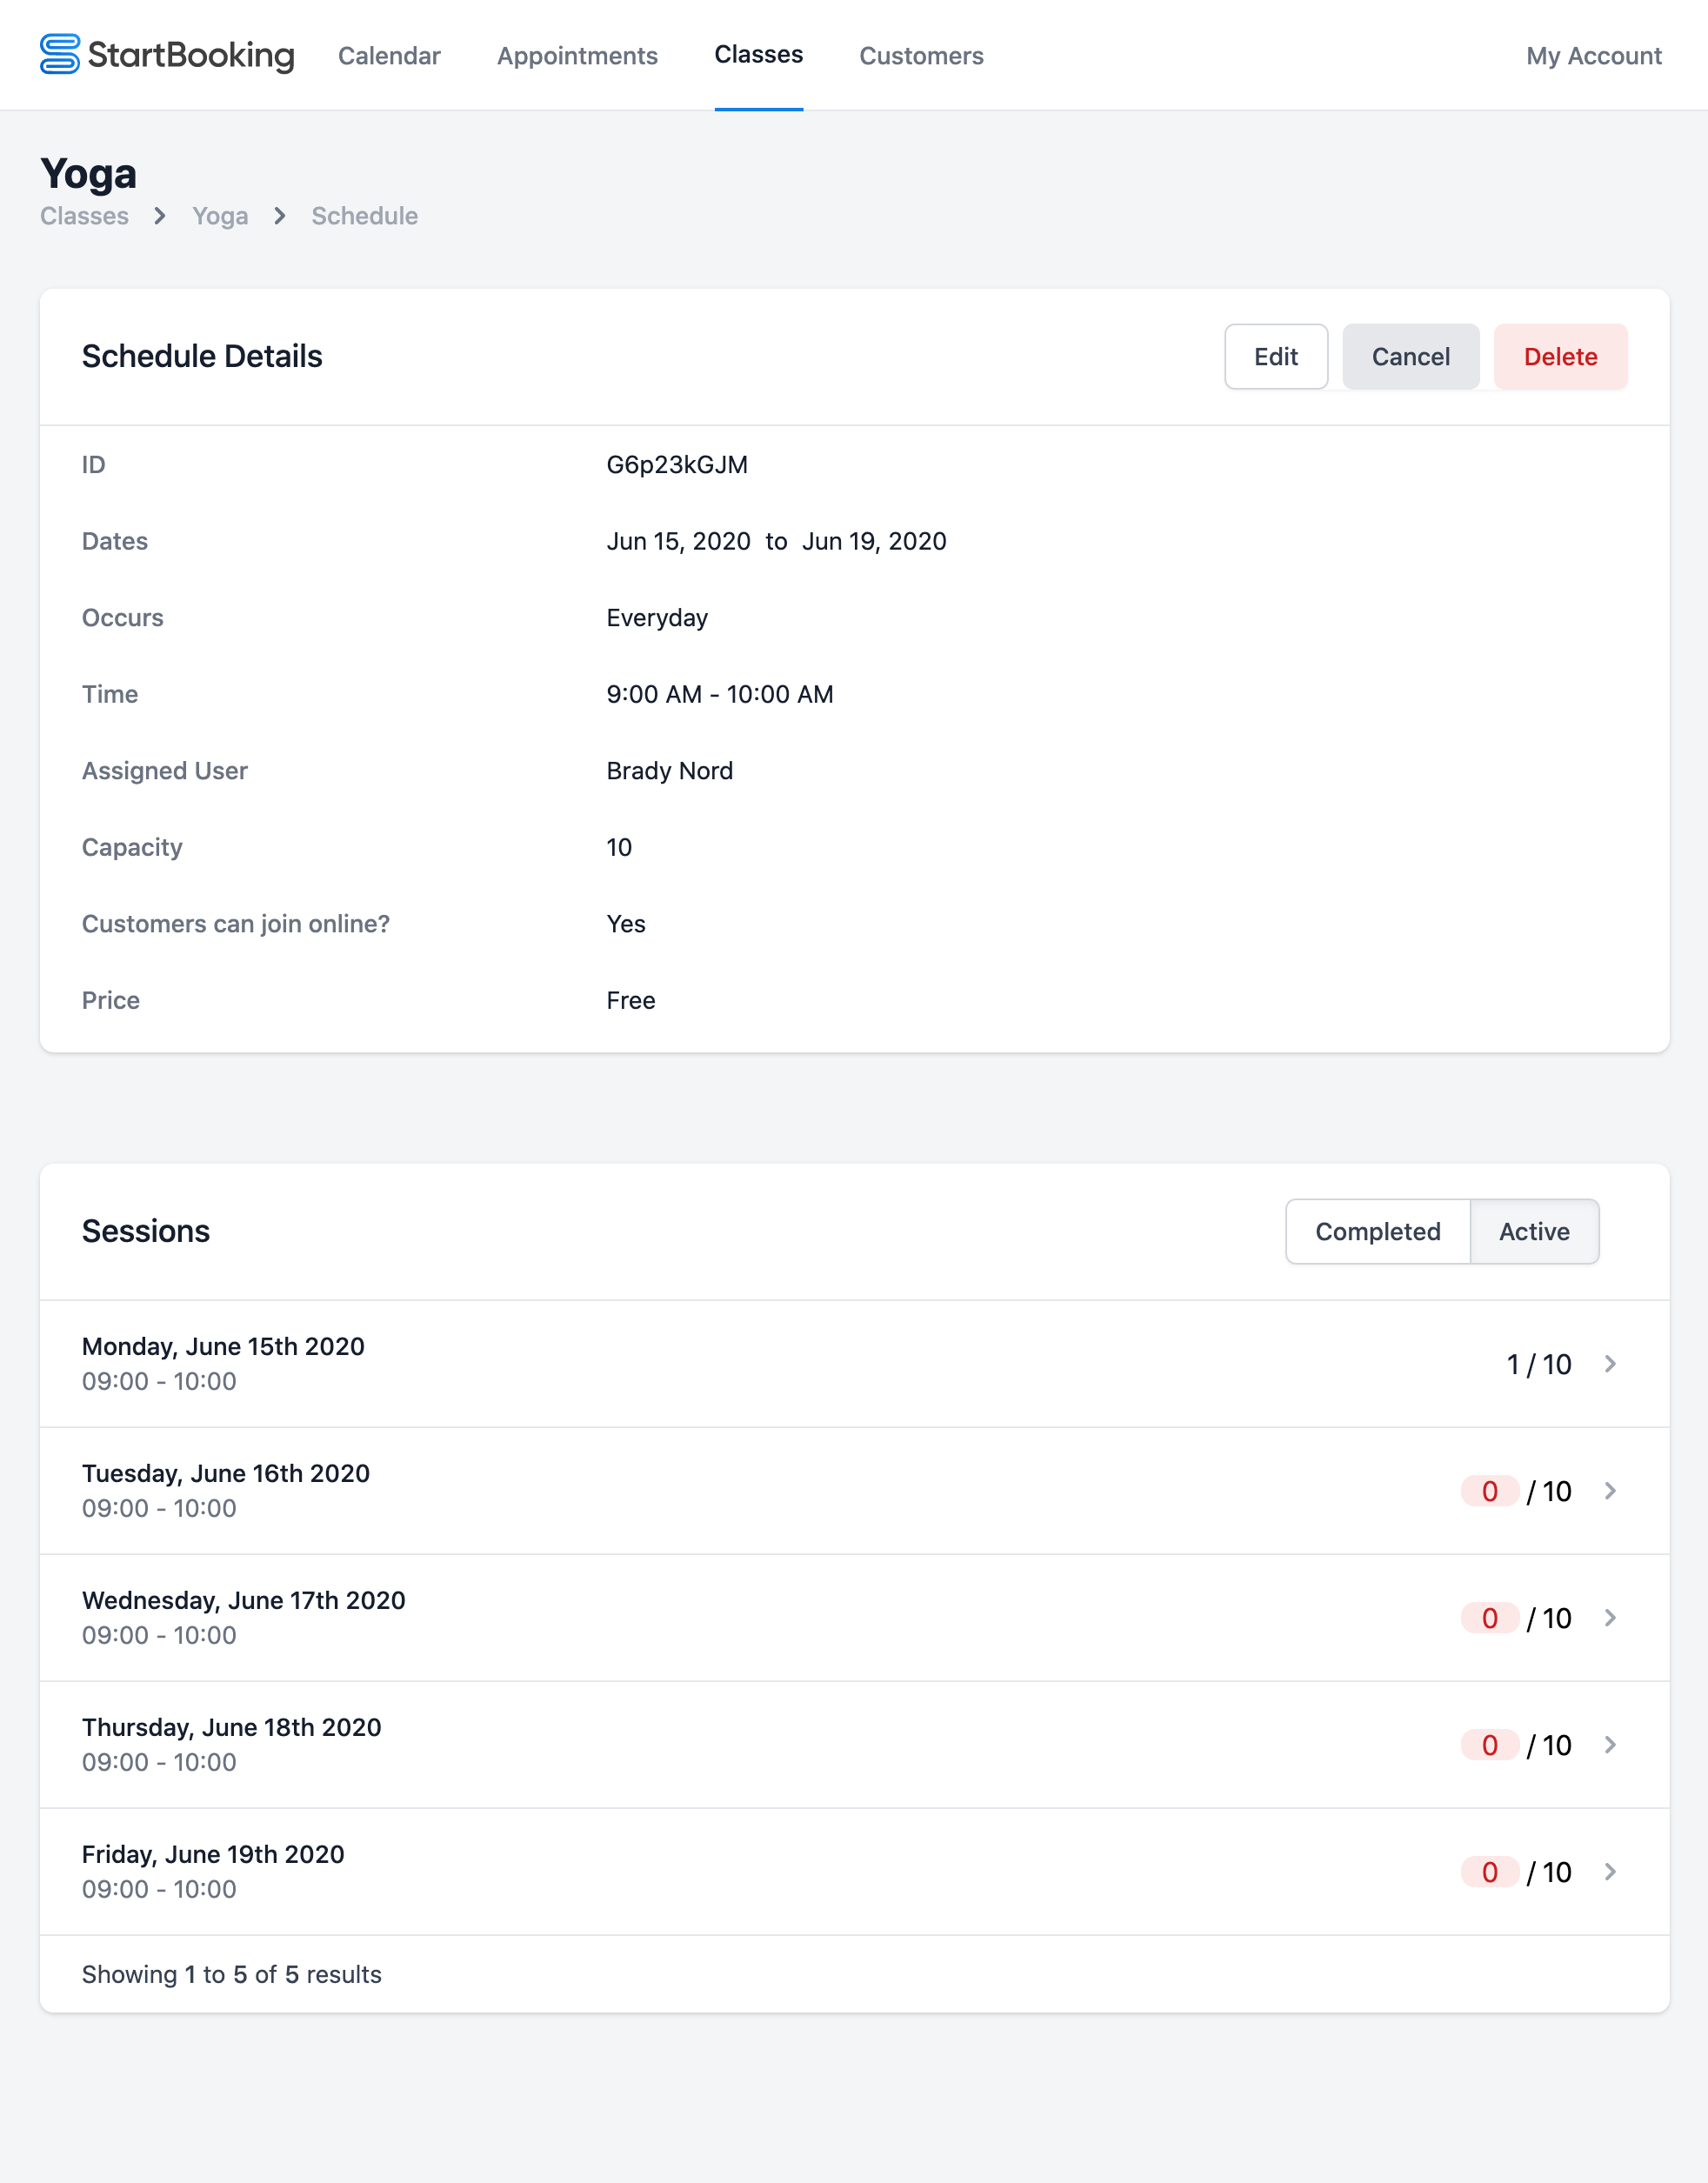Click the schedule ID G6p23kGJM
This screenshot has height=2183, width=1708.
pyautogui.click(x=677, y=465)
